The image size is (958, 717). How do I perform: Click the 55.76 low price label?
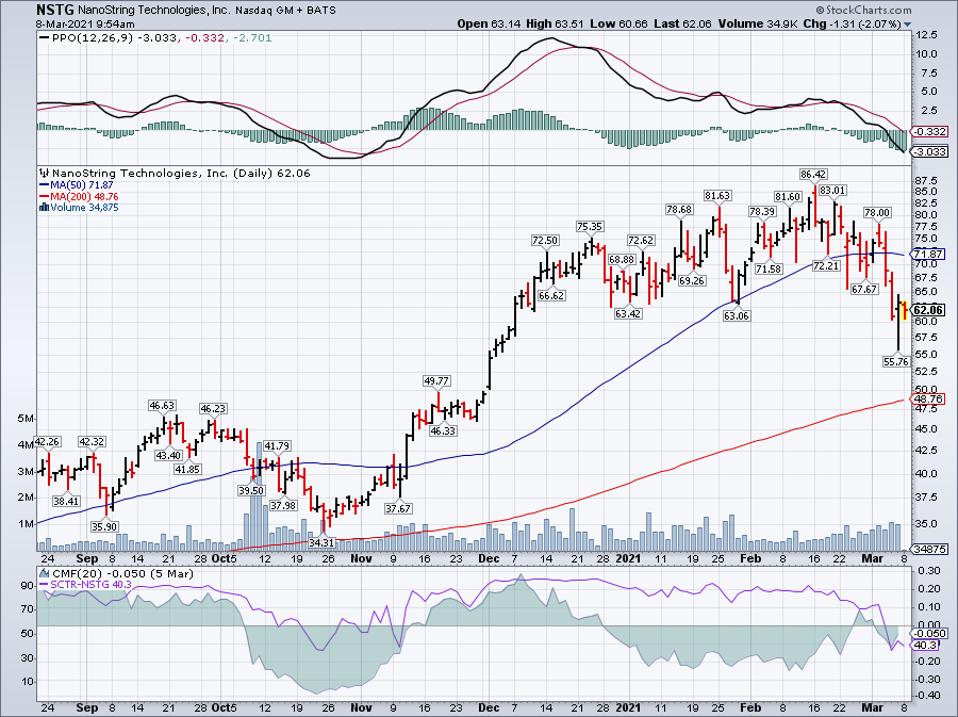click(896, 362)
